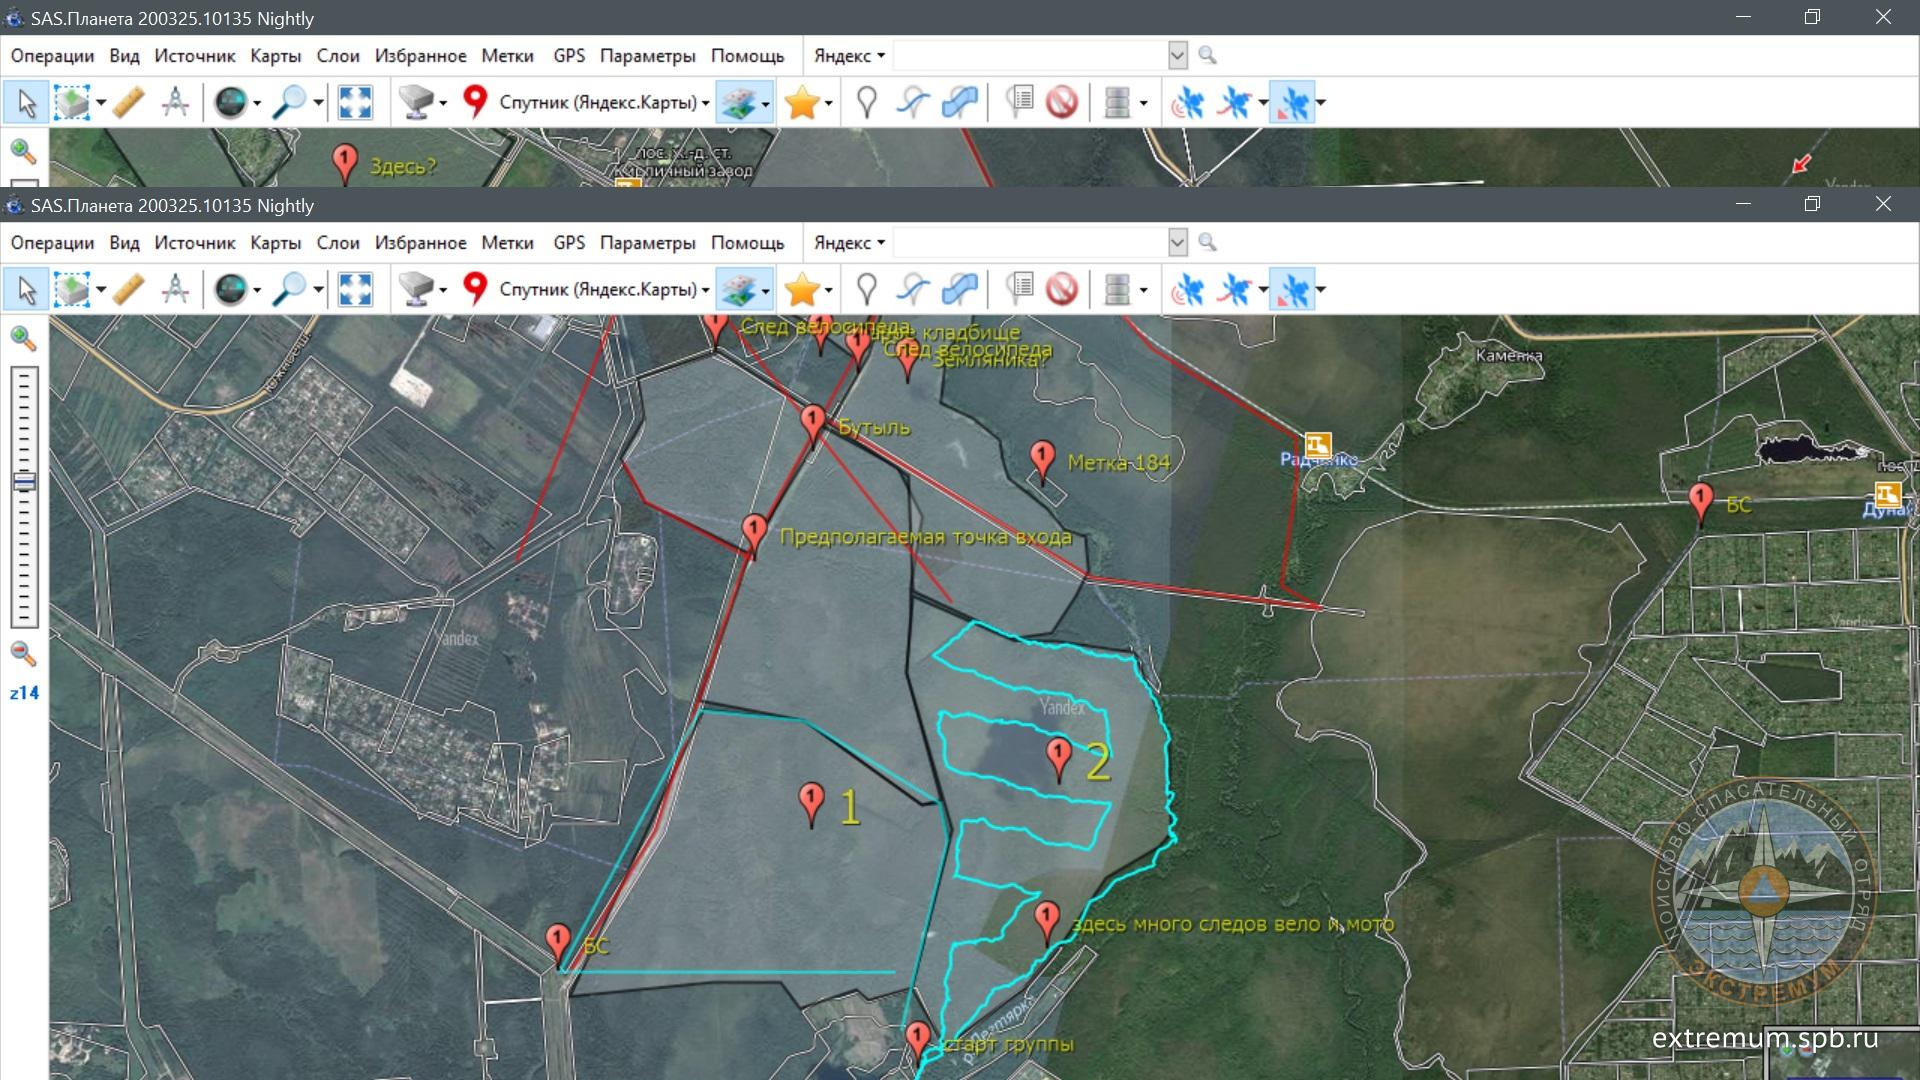Open the selection tool dropdown arrow in the front window
Image resolution: width=1920 pixels, height=1080 pixels.
[x=101, y=290]
